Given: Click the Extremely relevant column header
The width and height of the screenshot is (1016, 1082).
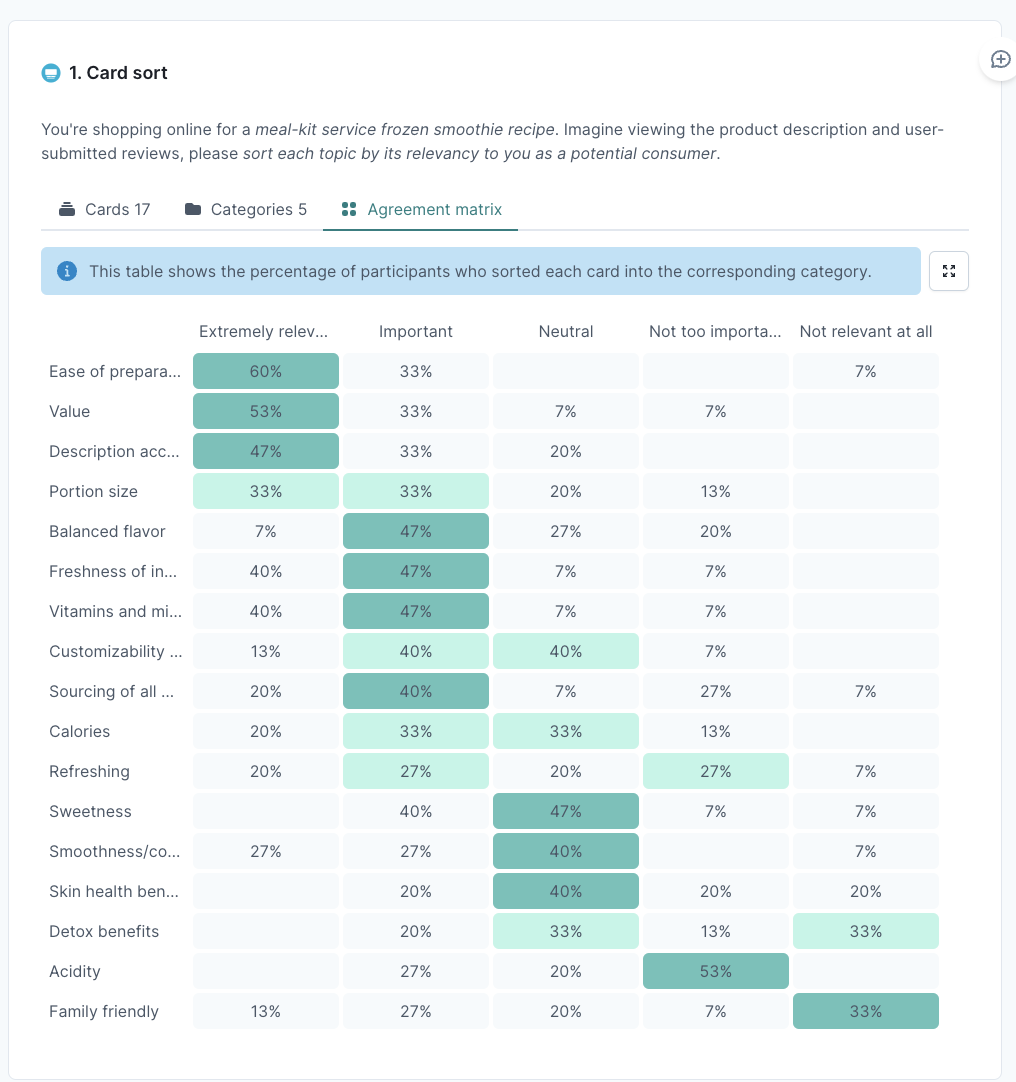Looking at the screenshot, I should tap(264, 331).
